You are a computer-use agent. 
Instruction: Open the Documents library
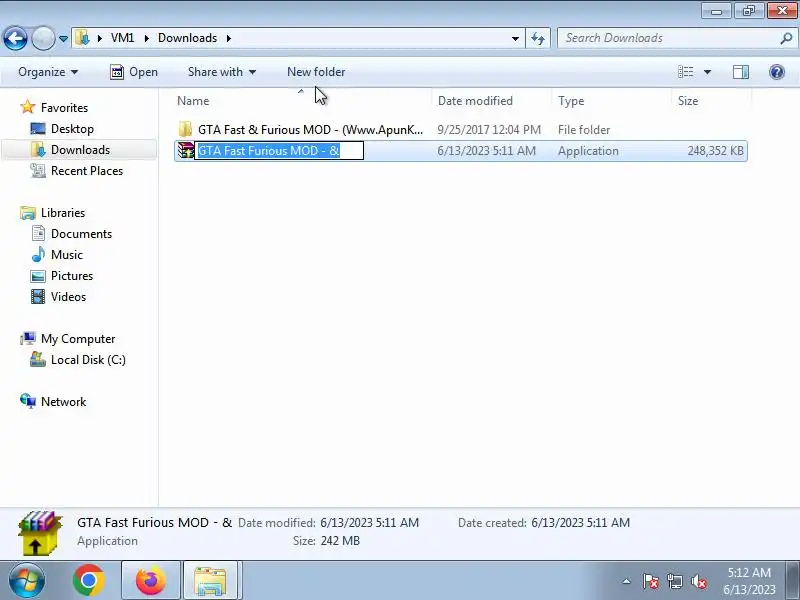coord(81,234)
